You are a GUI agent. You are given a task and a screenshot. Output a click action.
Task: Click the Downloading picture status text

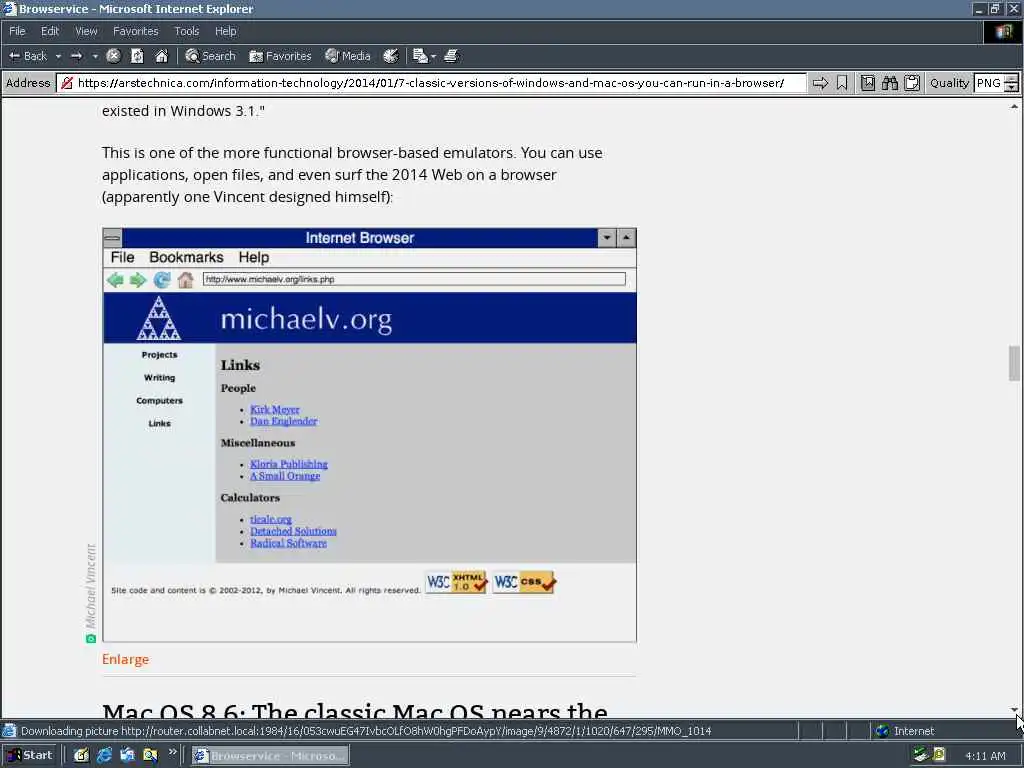tap(366, 731)
